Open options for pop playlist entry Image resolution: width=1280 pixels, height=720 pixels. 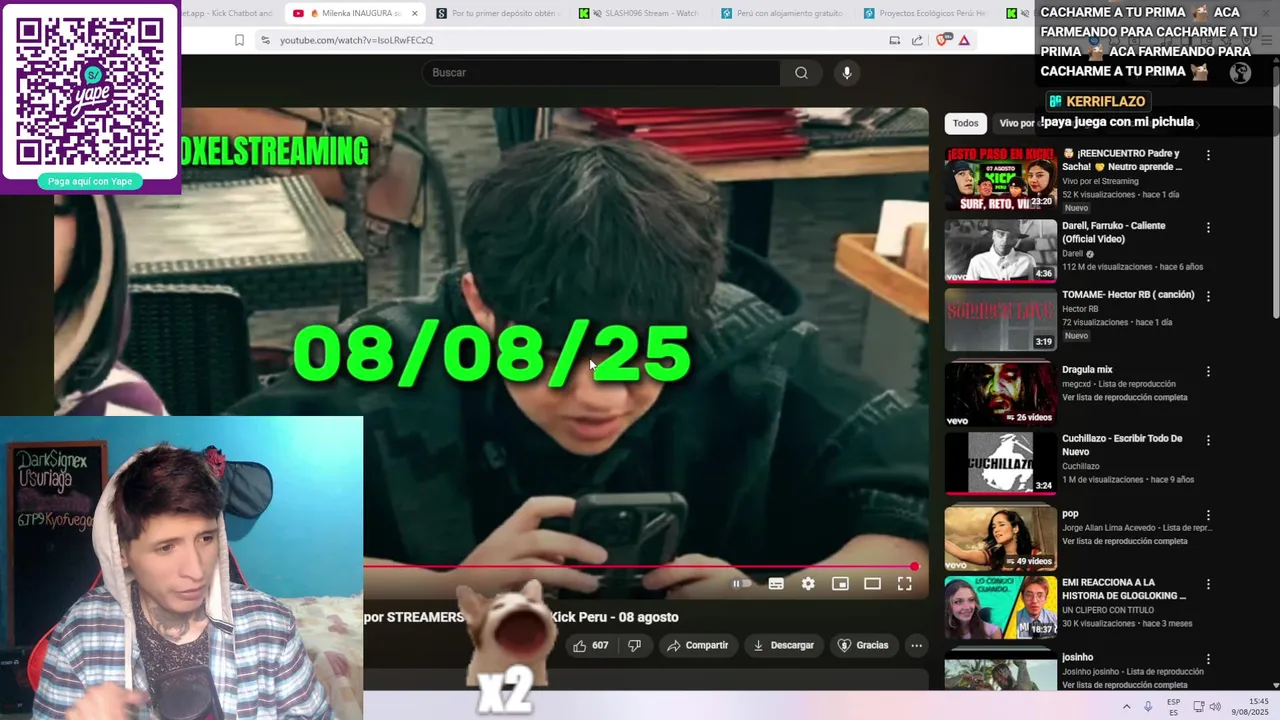click(1208, 515)
